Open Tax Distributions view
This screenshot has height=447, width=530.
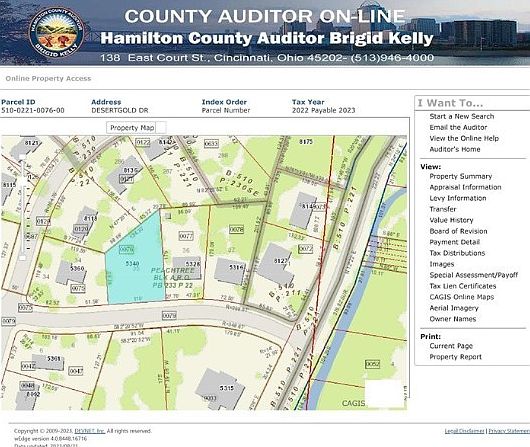(x=457, y=253)
